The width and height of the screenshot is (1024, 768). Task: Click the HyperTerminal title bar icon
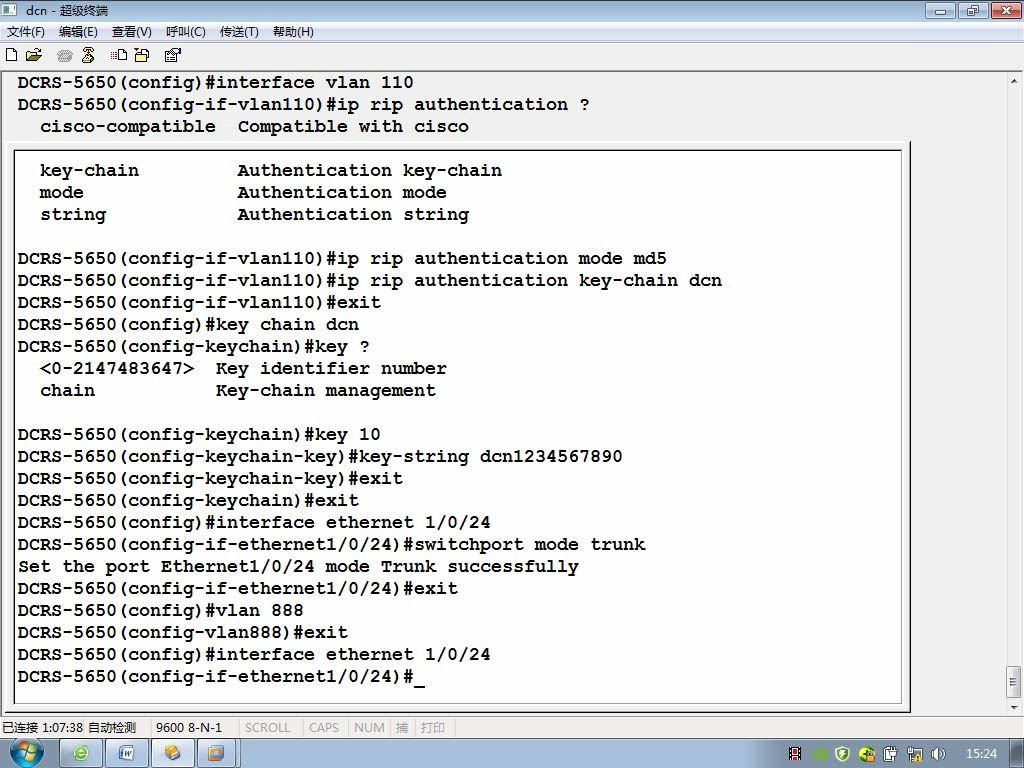9,10
